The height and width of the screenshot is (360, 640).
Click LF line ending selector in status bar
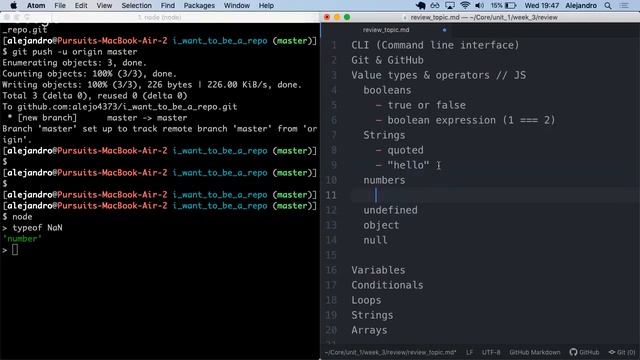pos(469,352)
